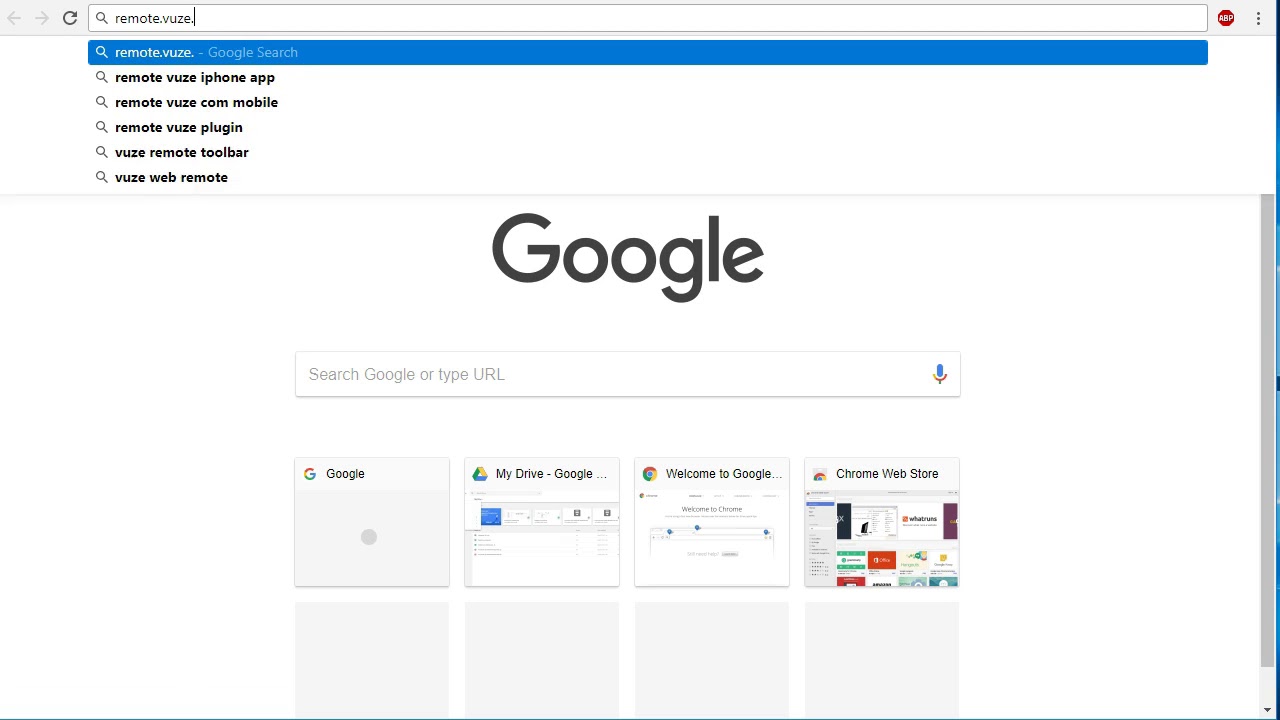Choose 'remote vuze com mobile' suggestion
This screenshot has height=720, width=1280.
click(648, 102)
